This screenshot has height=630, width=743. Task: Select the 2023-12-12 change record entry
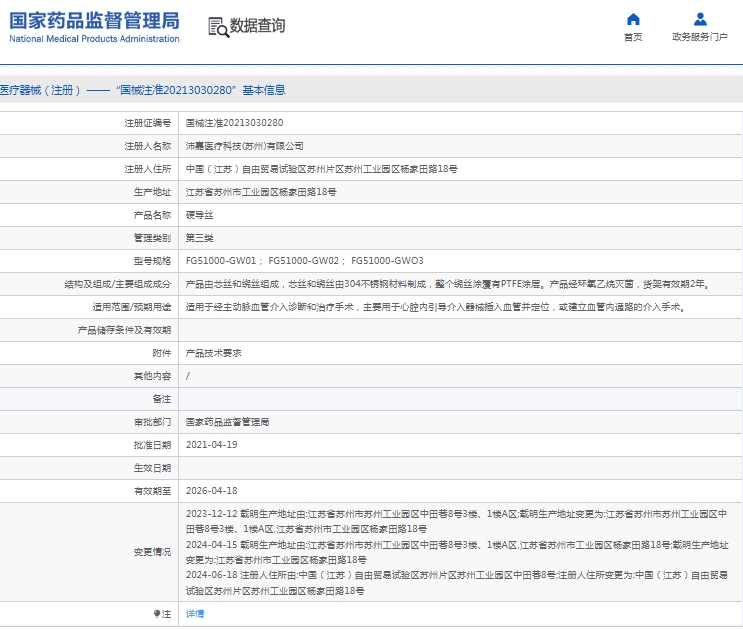pos(456,522)
